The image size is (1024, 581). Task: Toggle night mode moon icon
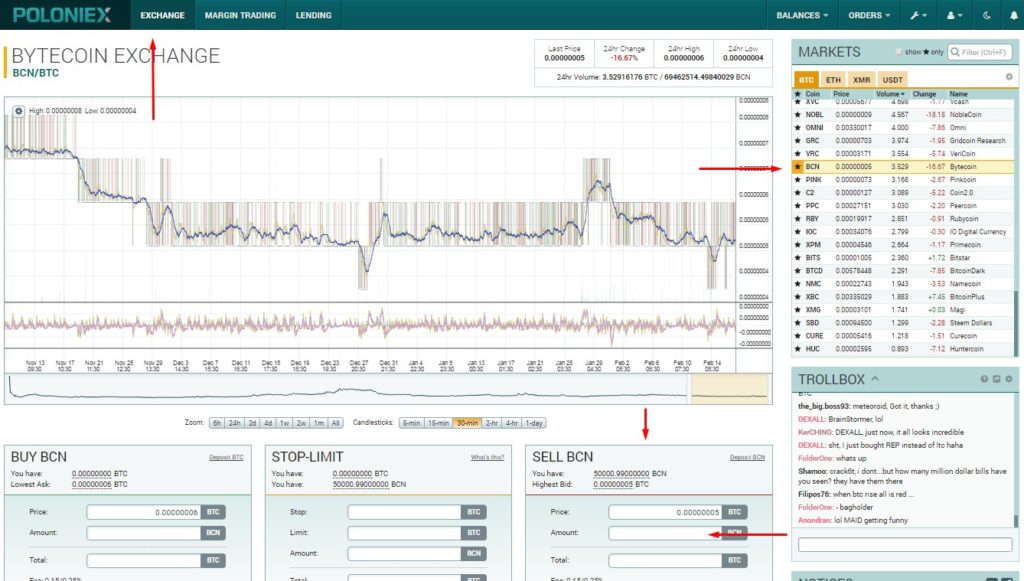click(987, 15)
